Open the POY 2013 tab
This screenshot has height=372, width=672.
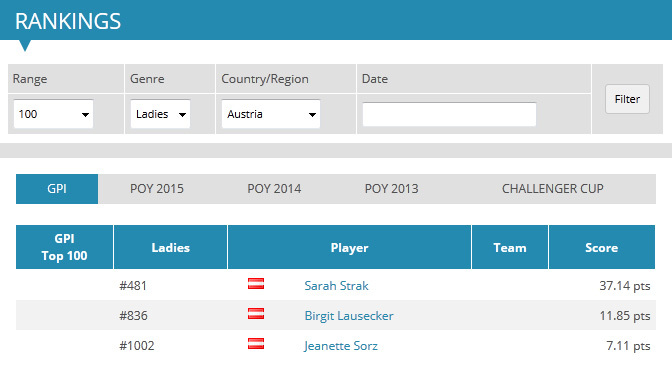point(391,189)
